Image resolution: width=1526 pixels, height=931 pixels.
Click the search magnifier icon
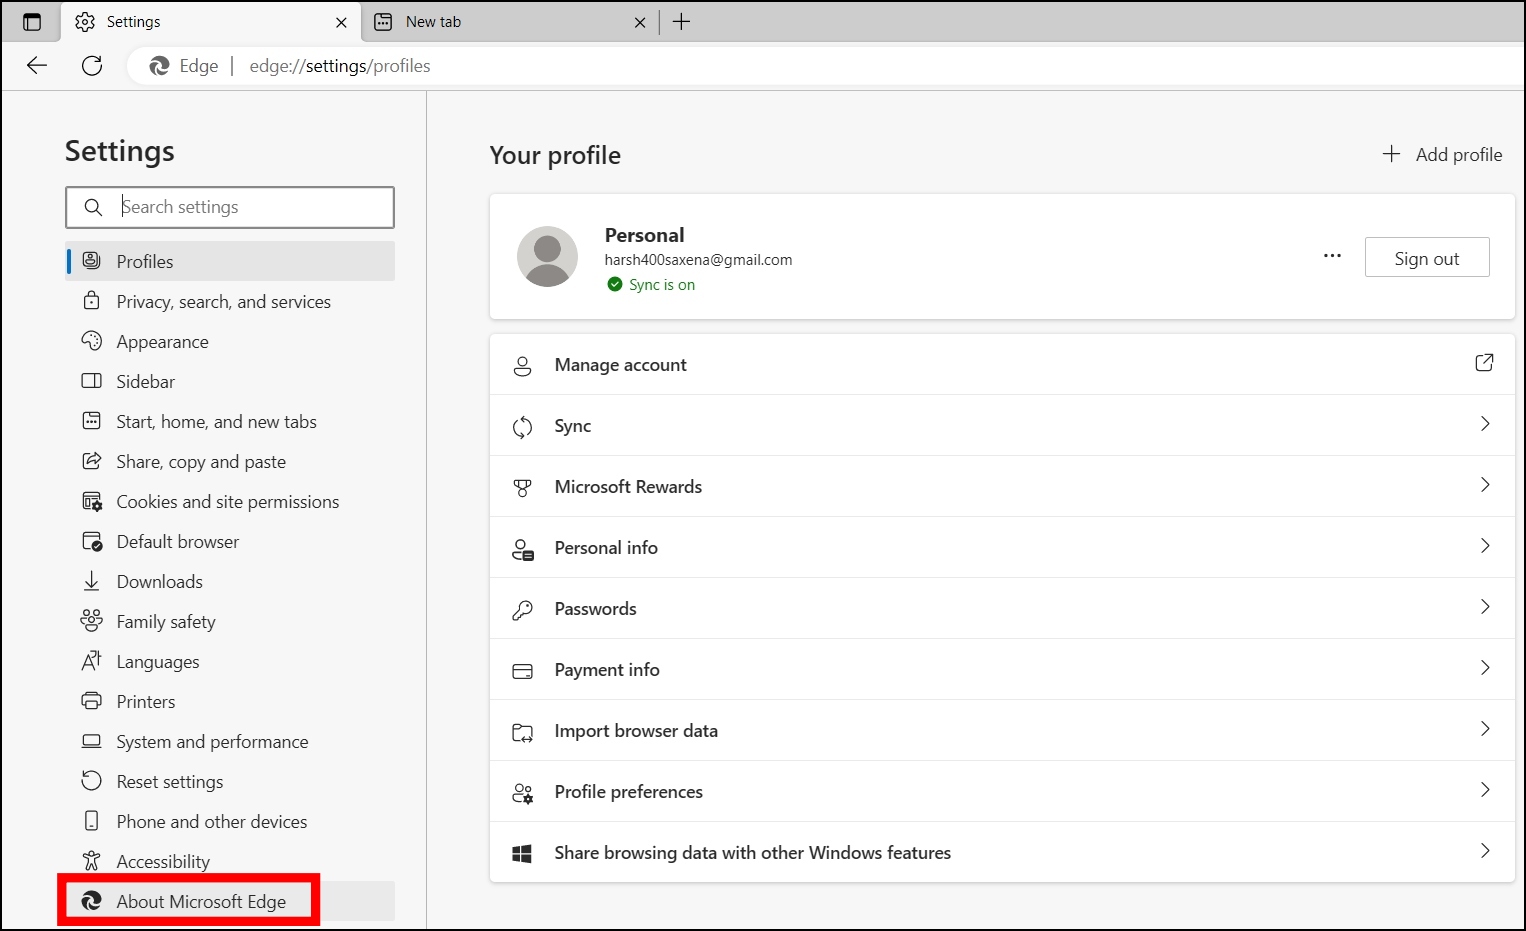pos(93,207)
